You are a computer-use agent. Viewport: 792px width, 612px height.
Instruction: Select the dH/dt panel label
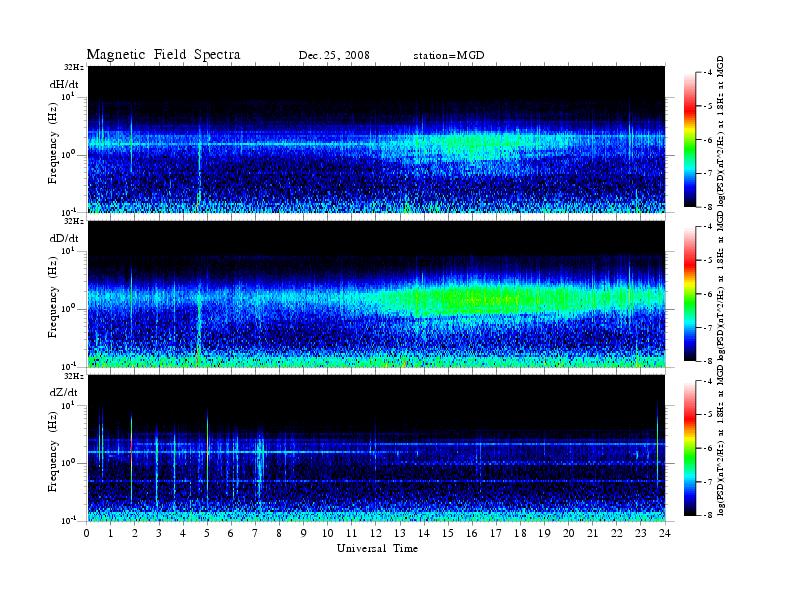pyautogui.click(x=64, y=84)
